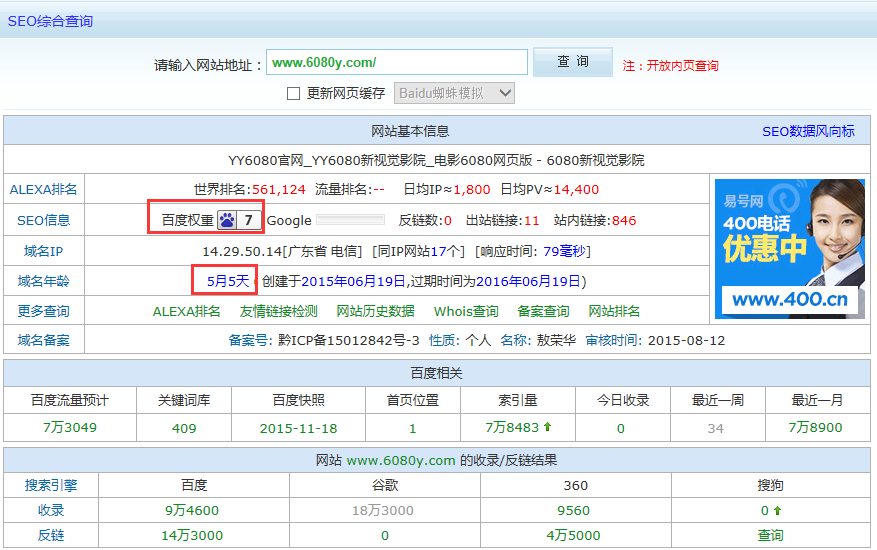Viewport: 877px width, 550px height.
Task: Click the keyword library value 409
Action: coord(184,429)
